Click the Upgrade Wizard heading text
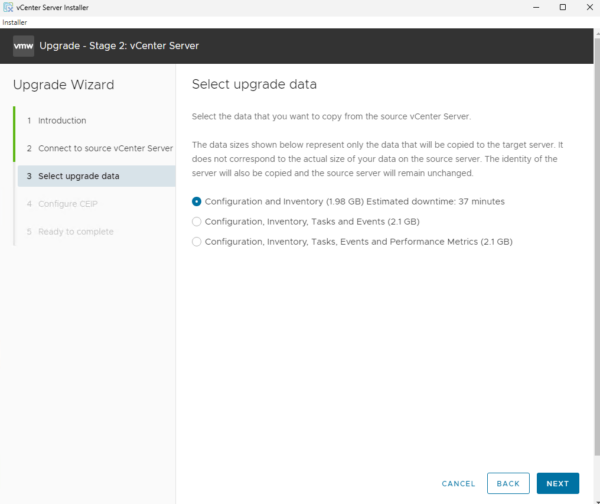This screenshot has height=504, width=600. point(64,85)
